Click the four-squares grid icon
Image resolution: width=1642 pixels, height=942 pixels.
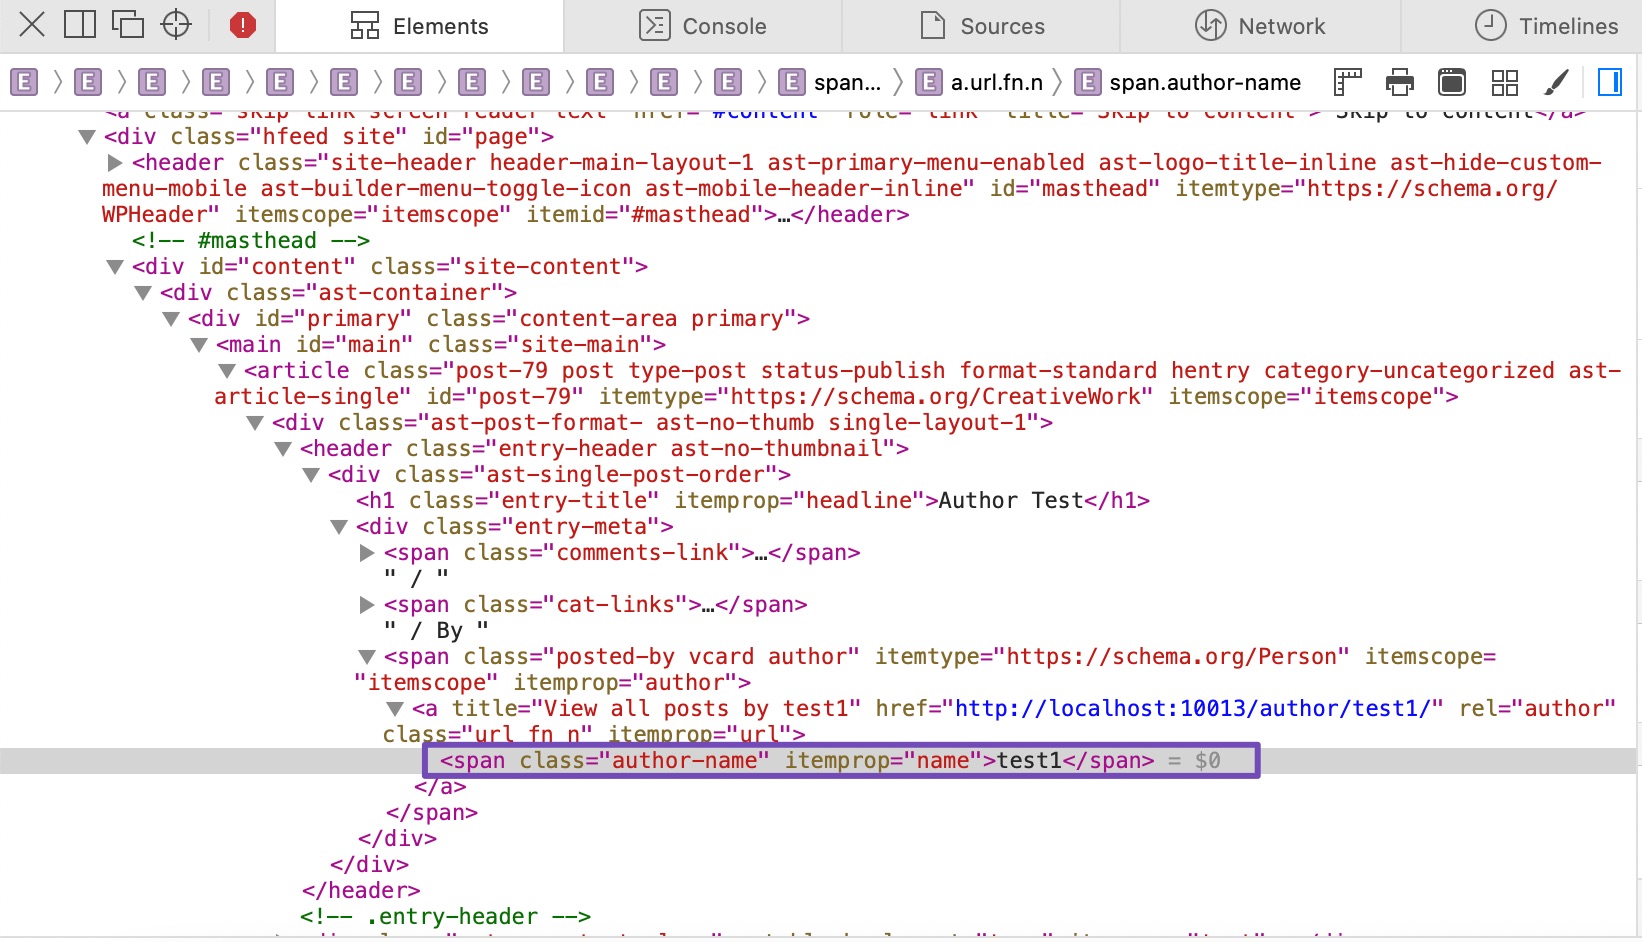coord(1504,82)
